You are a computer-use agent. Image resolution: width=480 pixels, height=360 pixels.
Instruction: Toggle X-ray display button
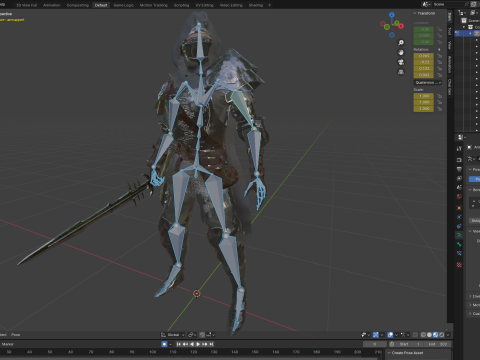415,335
